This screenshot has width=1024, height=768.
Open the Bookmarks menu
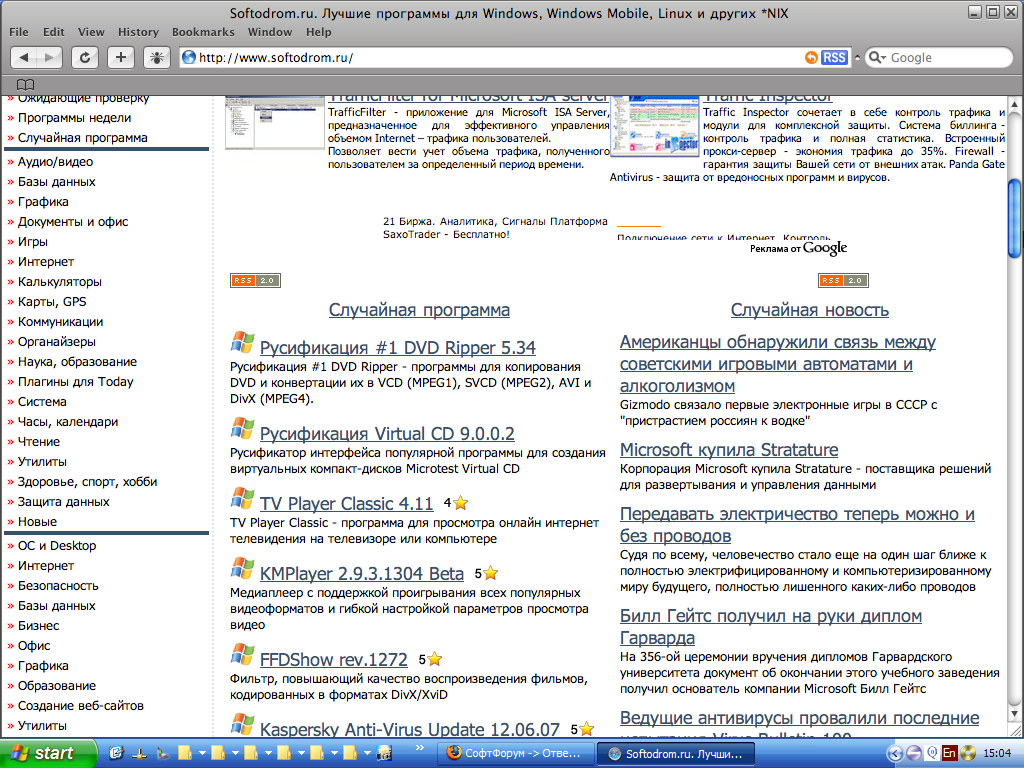[203, 32]
